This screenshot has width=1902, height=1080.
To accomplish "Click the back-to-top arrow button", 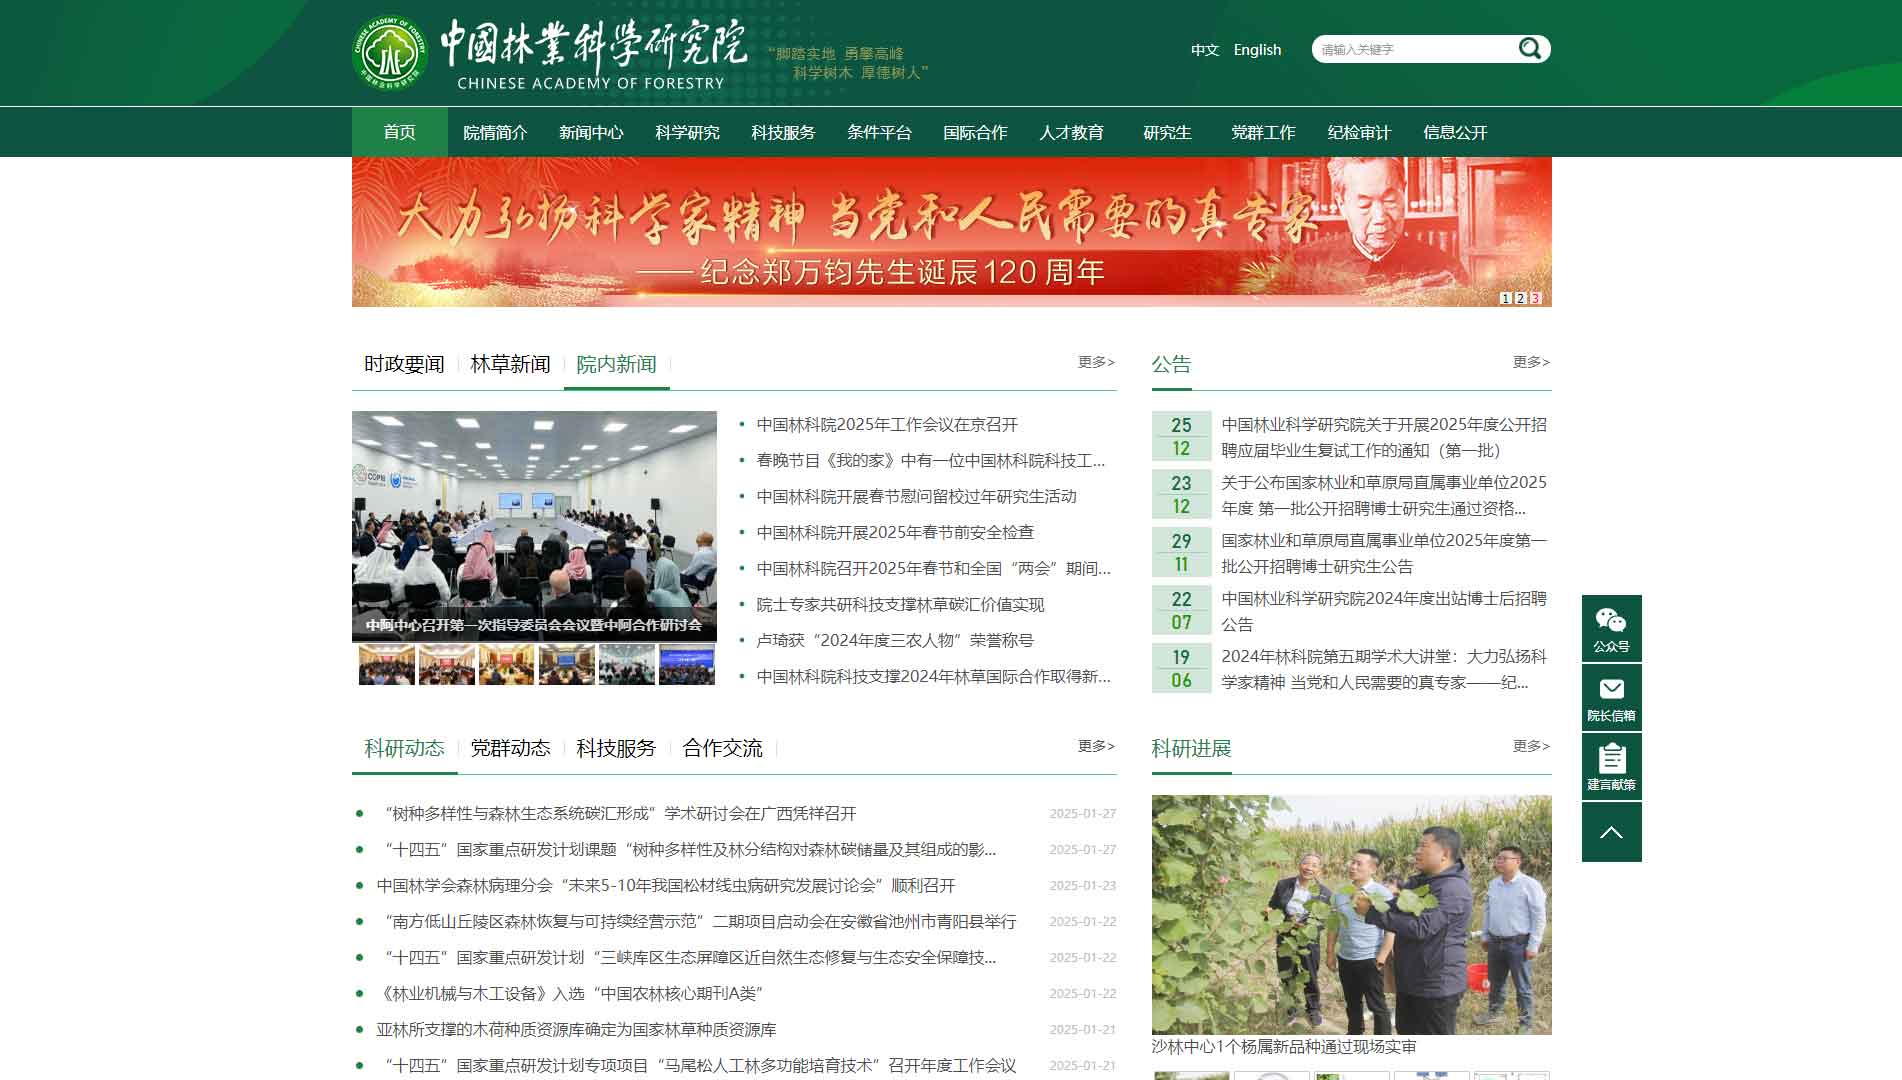I will tap(1611, 832).
